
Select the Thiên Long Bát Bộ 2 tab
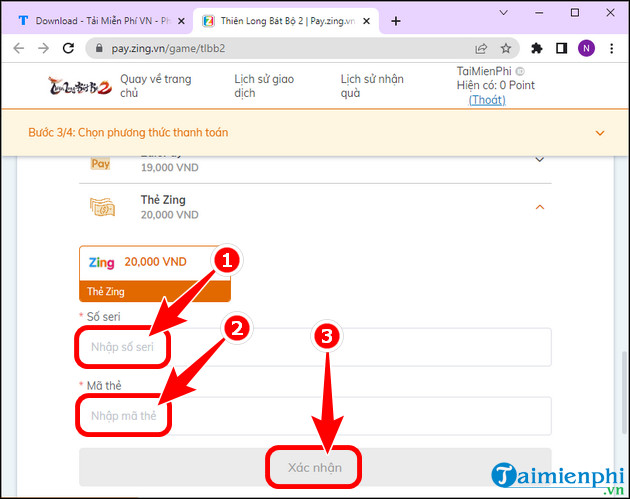[x=286, y=21]
